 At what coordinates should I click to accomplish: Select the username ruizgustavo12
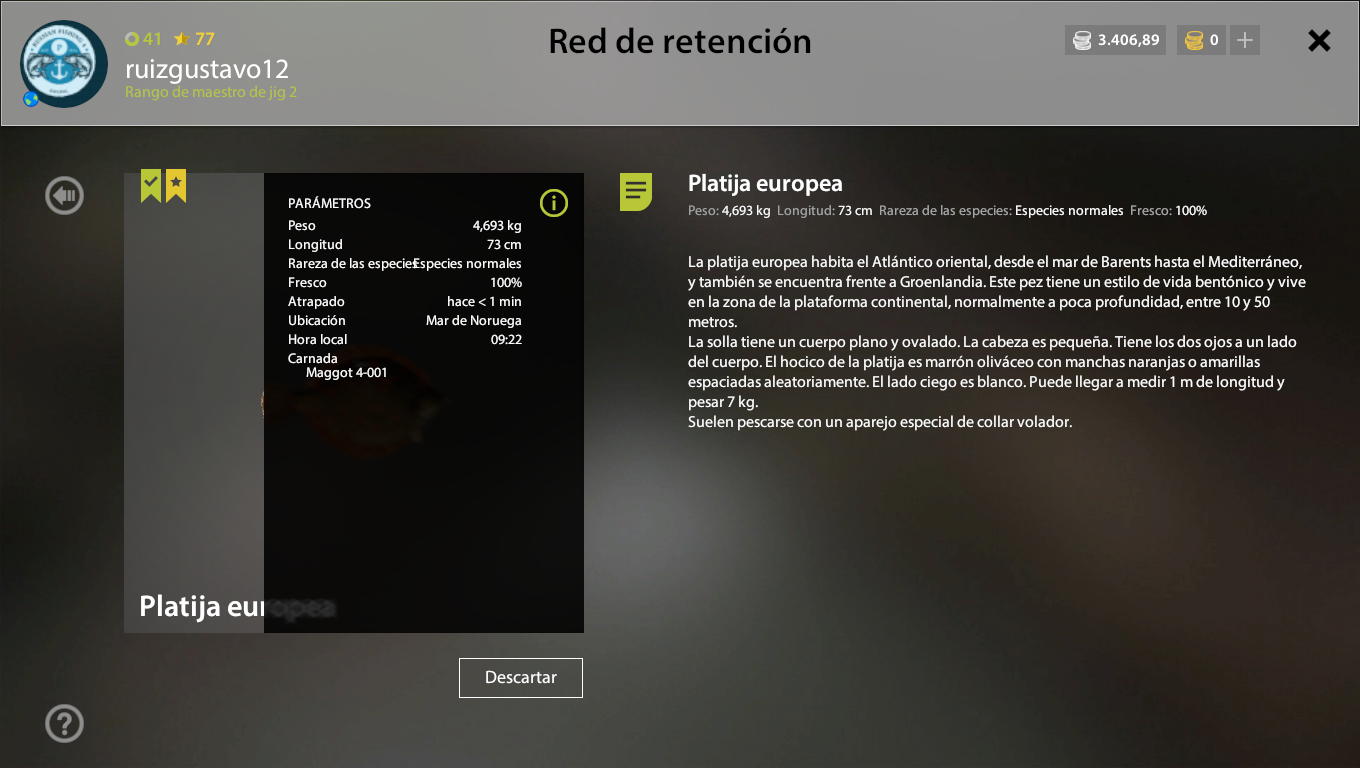click(207, 69)
